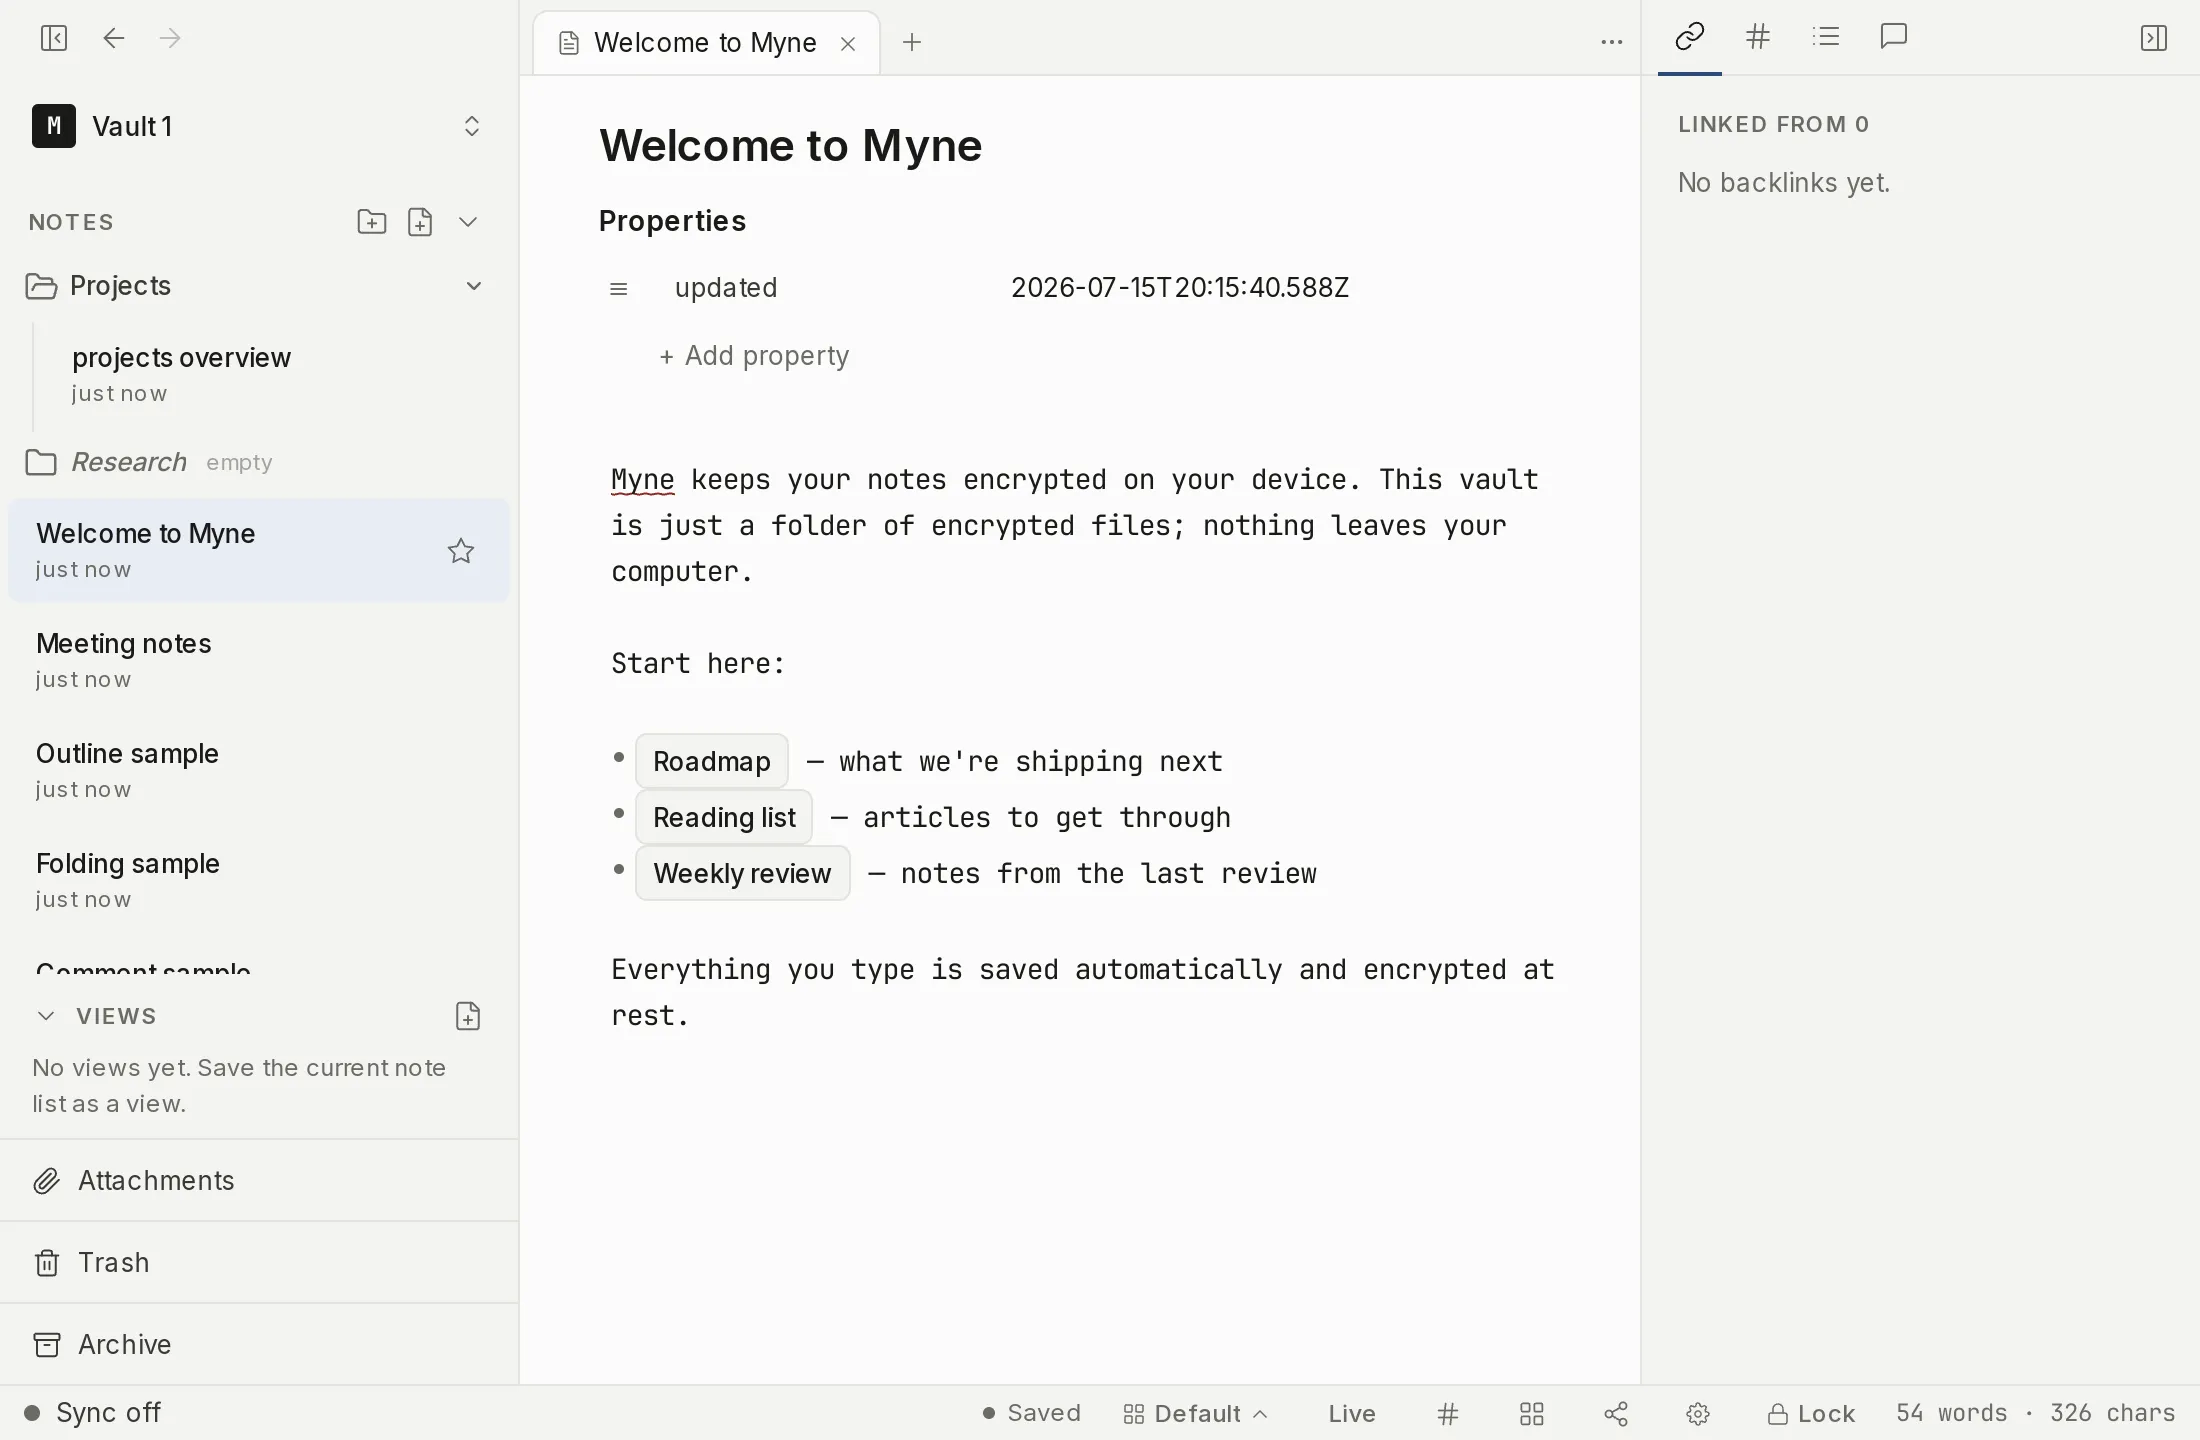Go forward with the right arrow

[170, 38]
